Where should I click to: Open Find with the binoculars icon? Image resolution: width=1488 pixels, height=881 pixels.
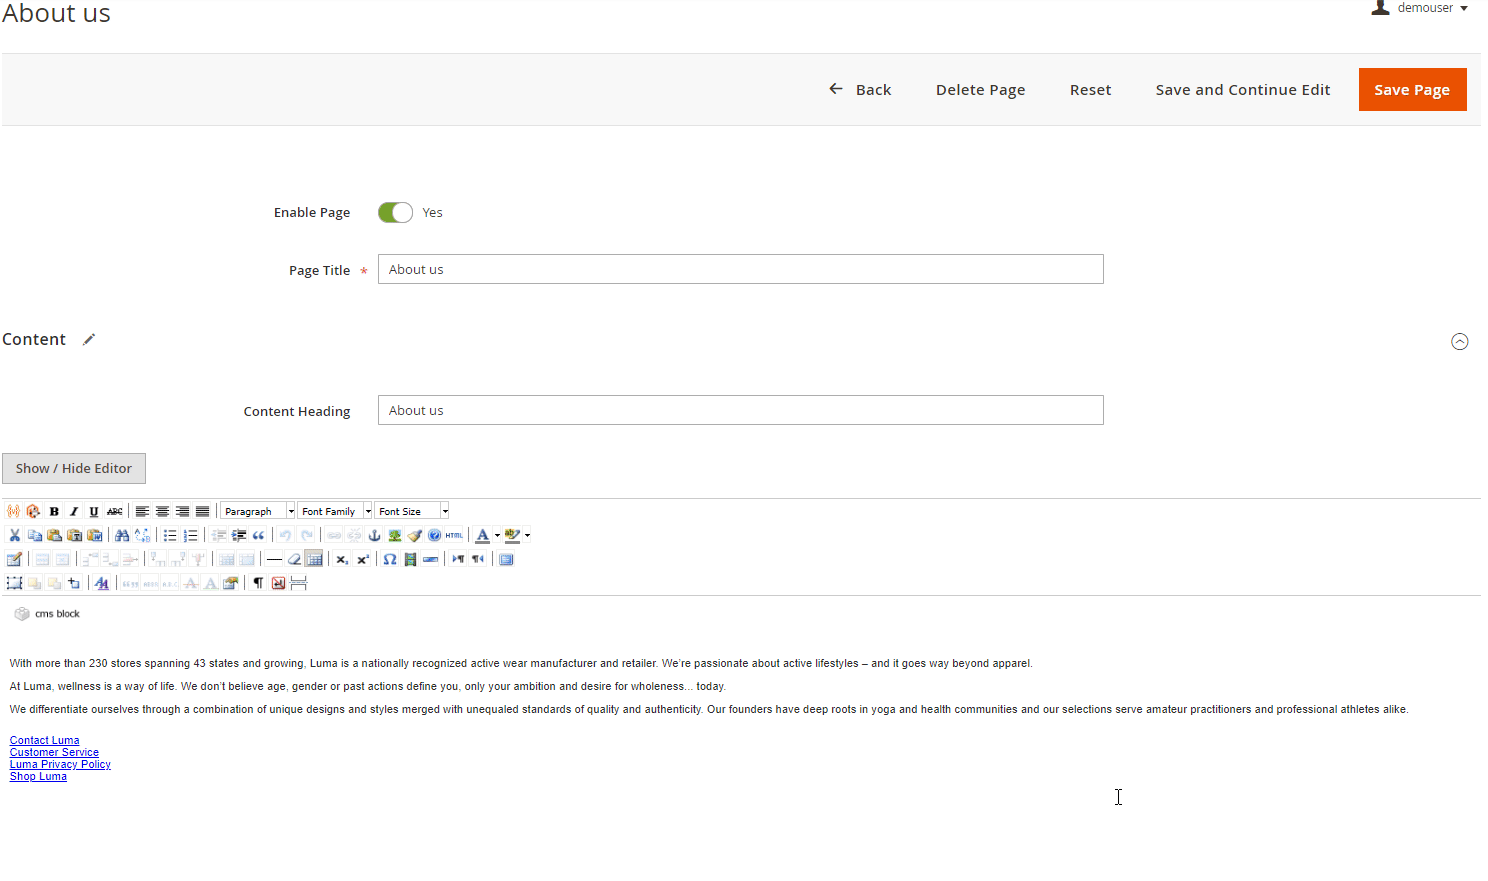[x=122, y=535]
